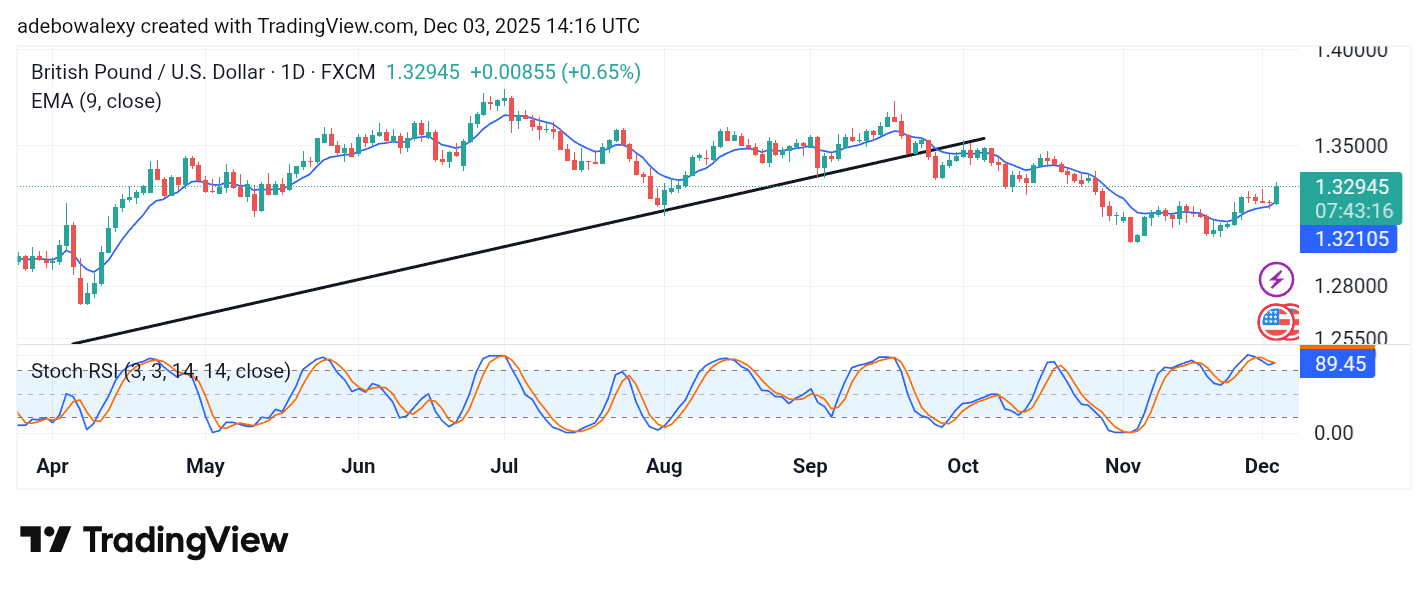
Task: Click the purple lightning bolt event icon
Action: 1276,279
